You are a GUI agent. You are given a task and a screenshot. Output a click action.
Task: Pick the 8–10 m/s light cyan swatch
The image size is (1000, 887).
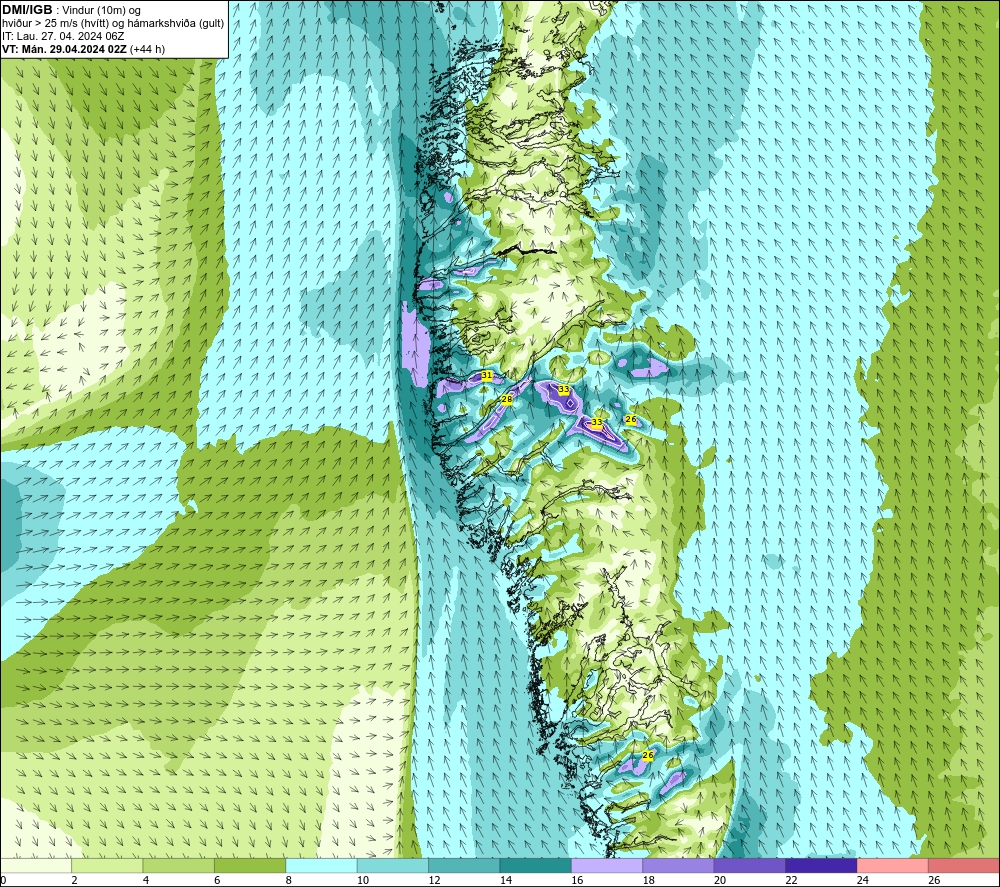(x=321, y=865)
